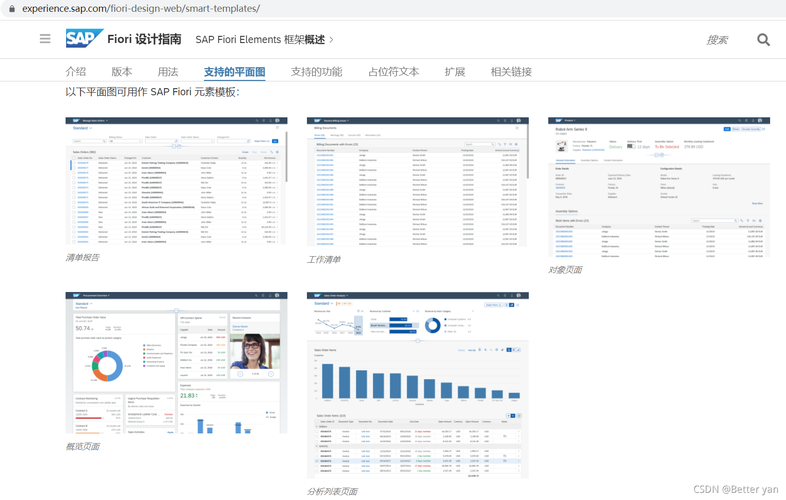
Task: Click the browser URL address text
Action: pos(141,9)
